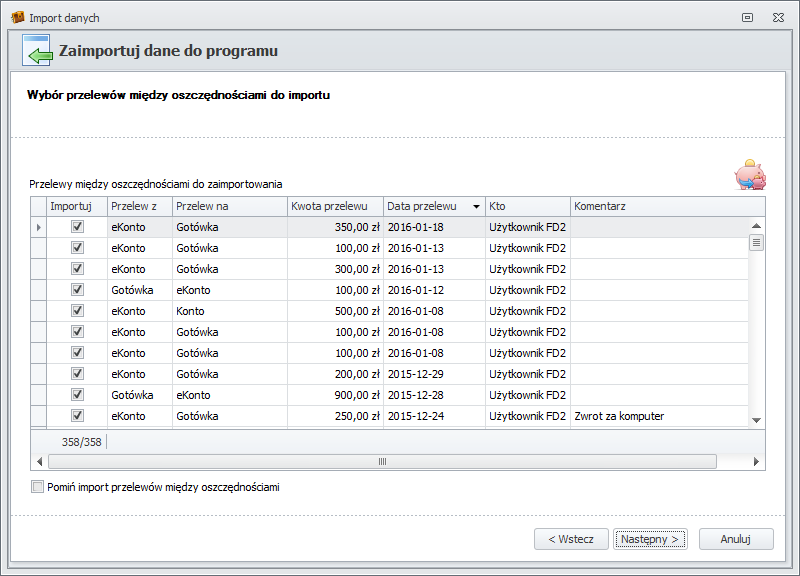The image size is (800, 576).
Task: Click the row indicator arrow on first row
Action: pyautogui.click(x=39, y=227)
